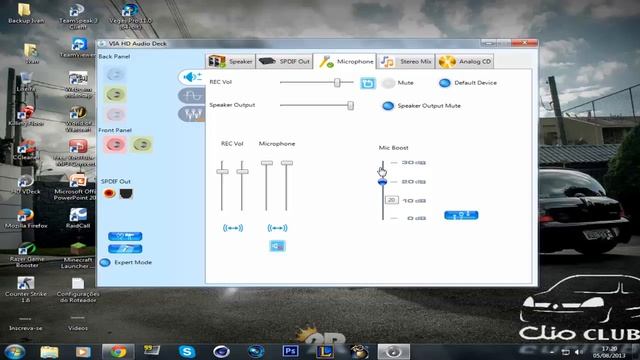Toggle Speaker Output Mute
Image resolution: width=640 pixels, height=360 pixels.
pos(388,106)
